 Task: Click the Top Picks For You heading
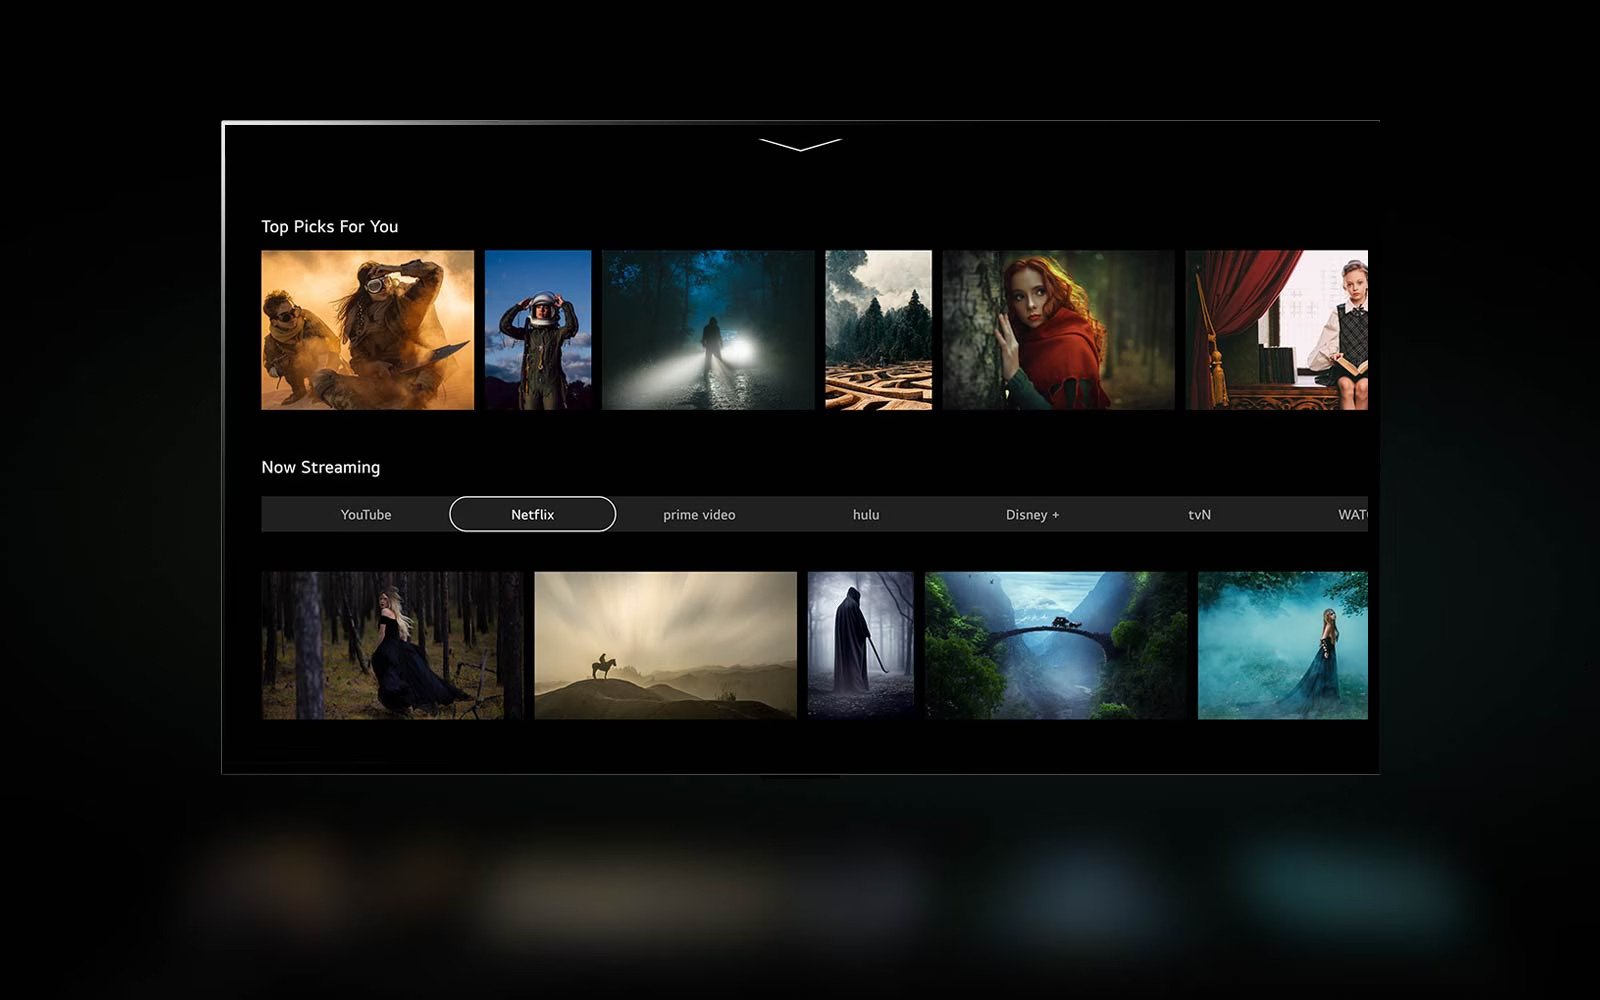click(x=329, y=227)
